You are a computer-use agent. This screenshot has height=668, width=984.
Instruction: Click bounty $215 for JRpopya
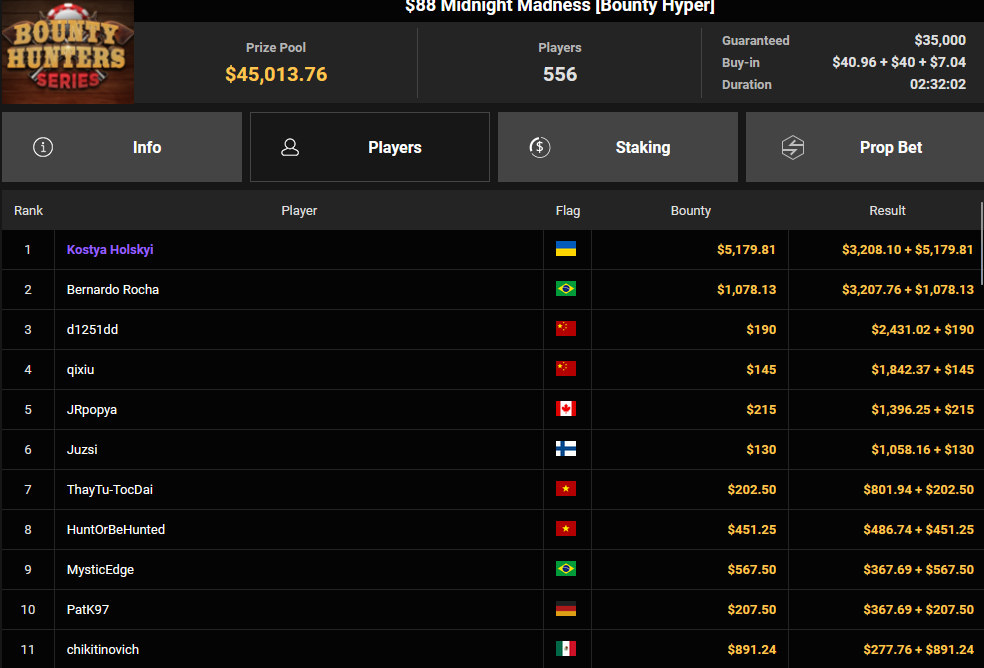pyautogui.click(x=761, y=410)
